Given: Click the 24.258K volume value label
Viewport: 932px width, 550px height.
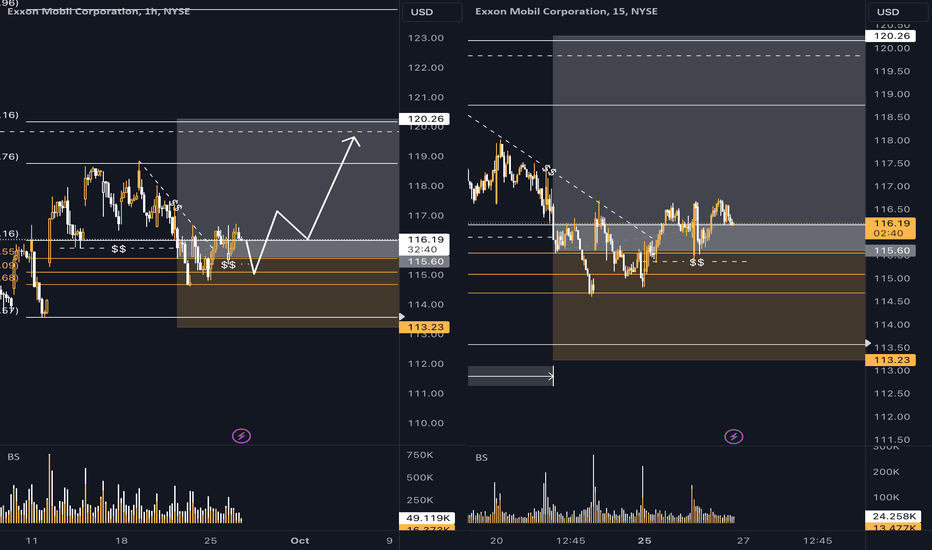Looking at the screenshot, I should (x=894, y=516).
